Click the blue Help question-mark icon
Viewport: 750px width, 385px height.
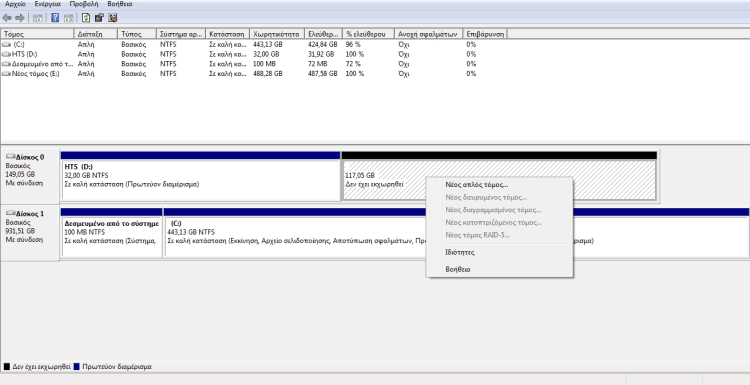pos(55,18)
